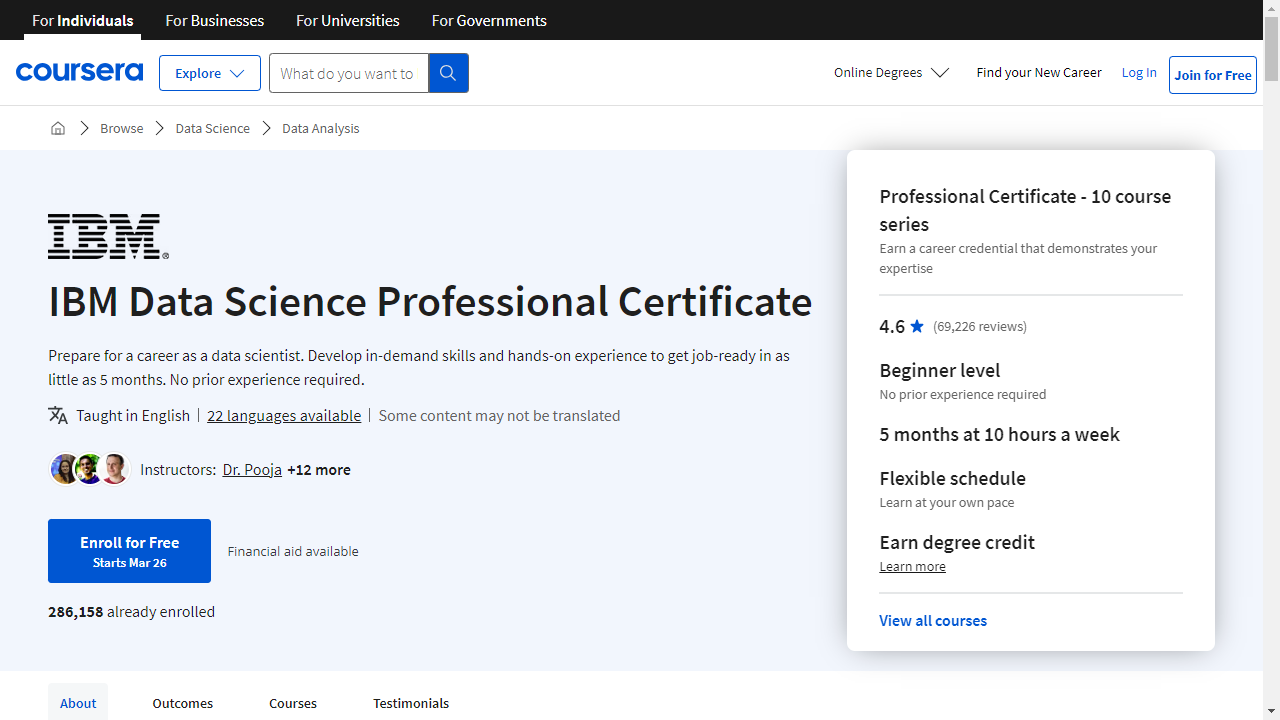Select the About tab

click(x=78, y=702)
